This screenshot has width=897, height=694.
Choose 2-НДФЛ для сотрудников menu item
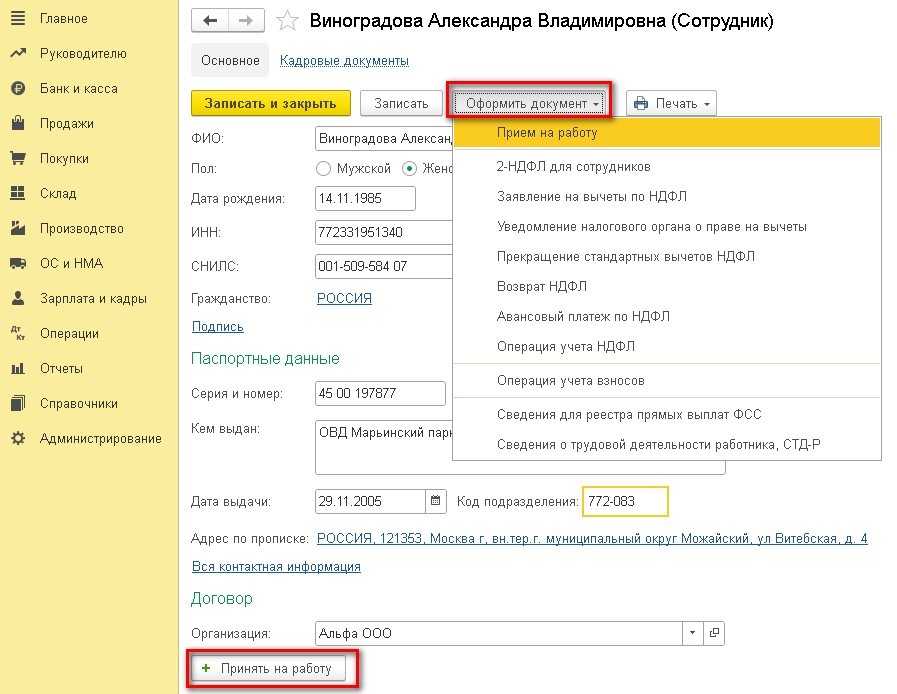pos(666,166)
